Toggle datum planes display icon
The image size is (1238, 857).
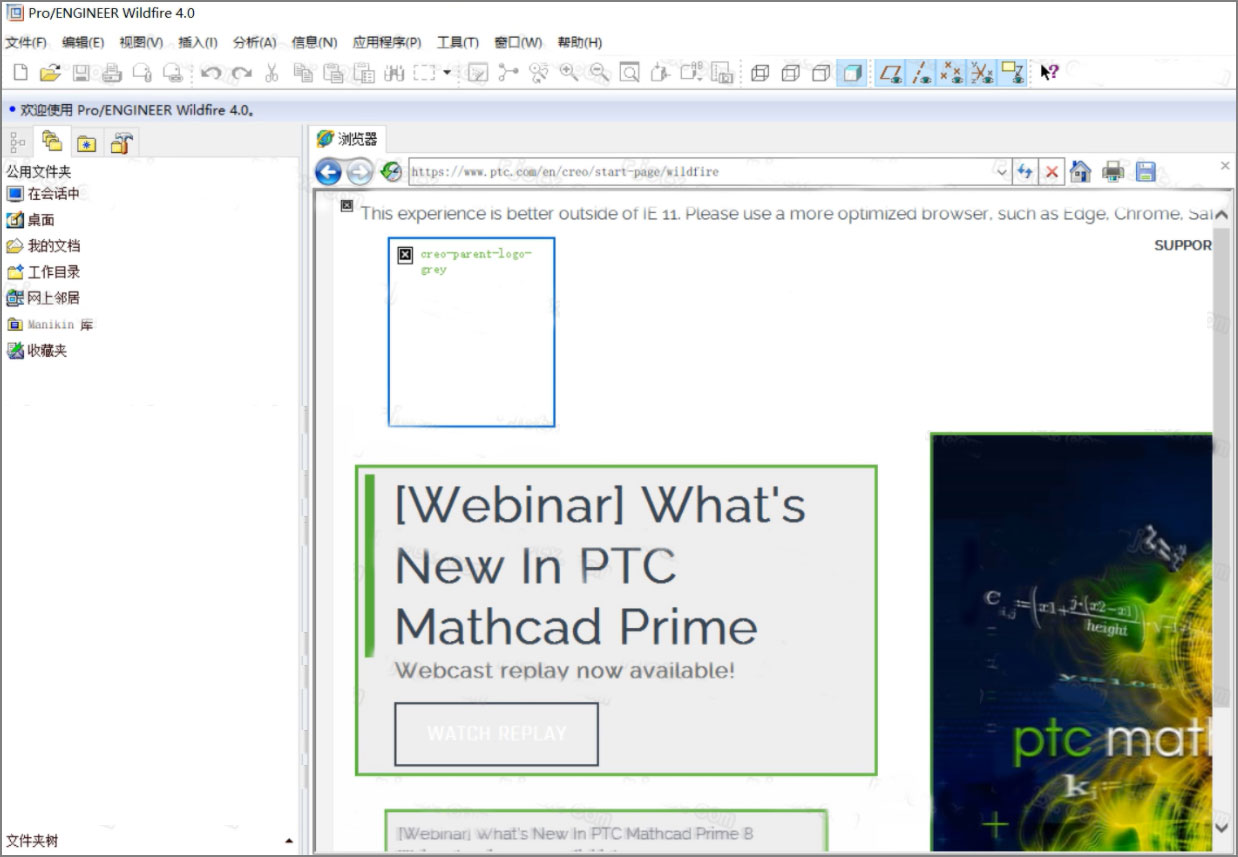tap(890, 73)
